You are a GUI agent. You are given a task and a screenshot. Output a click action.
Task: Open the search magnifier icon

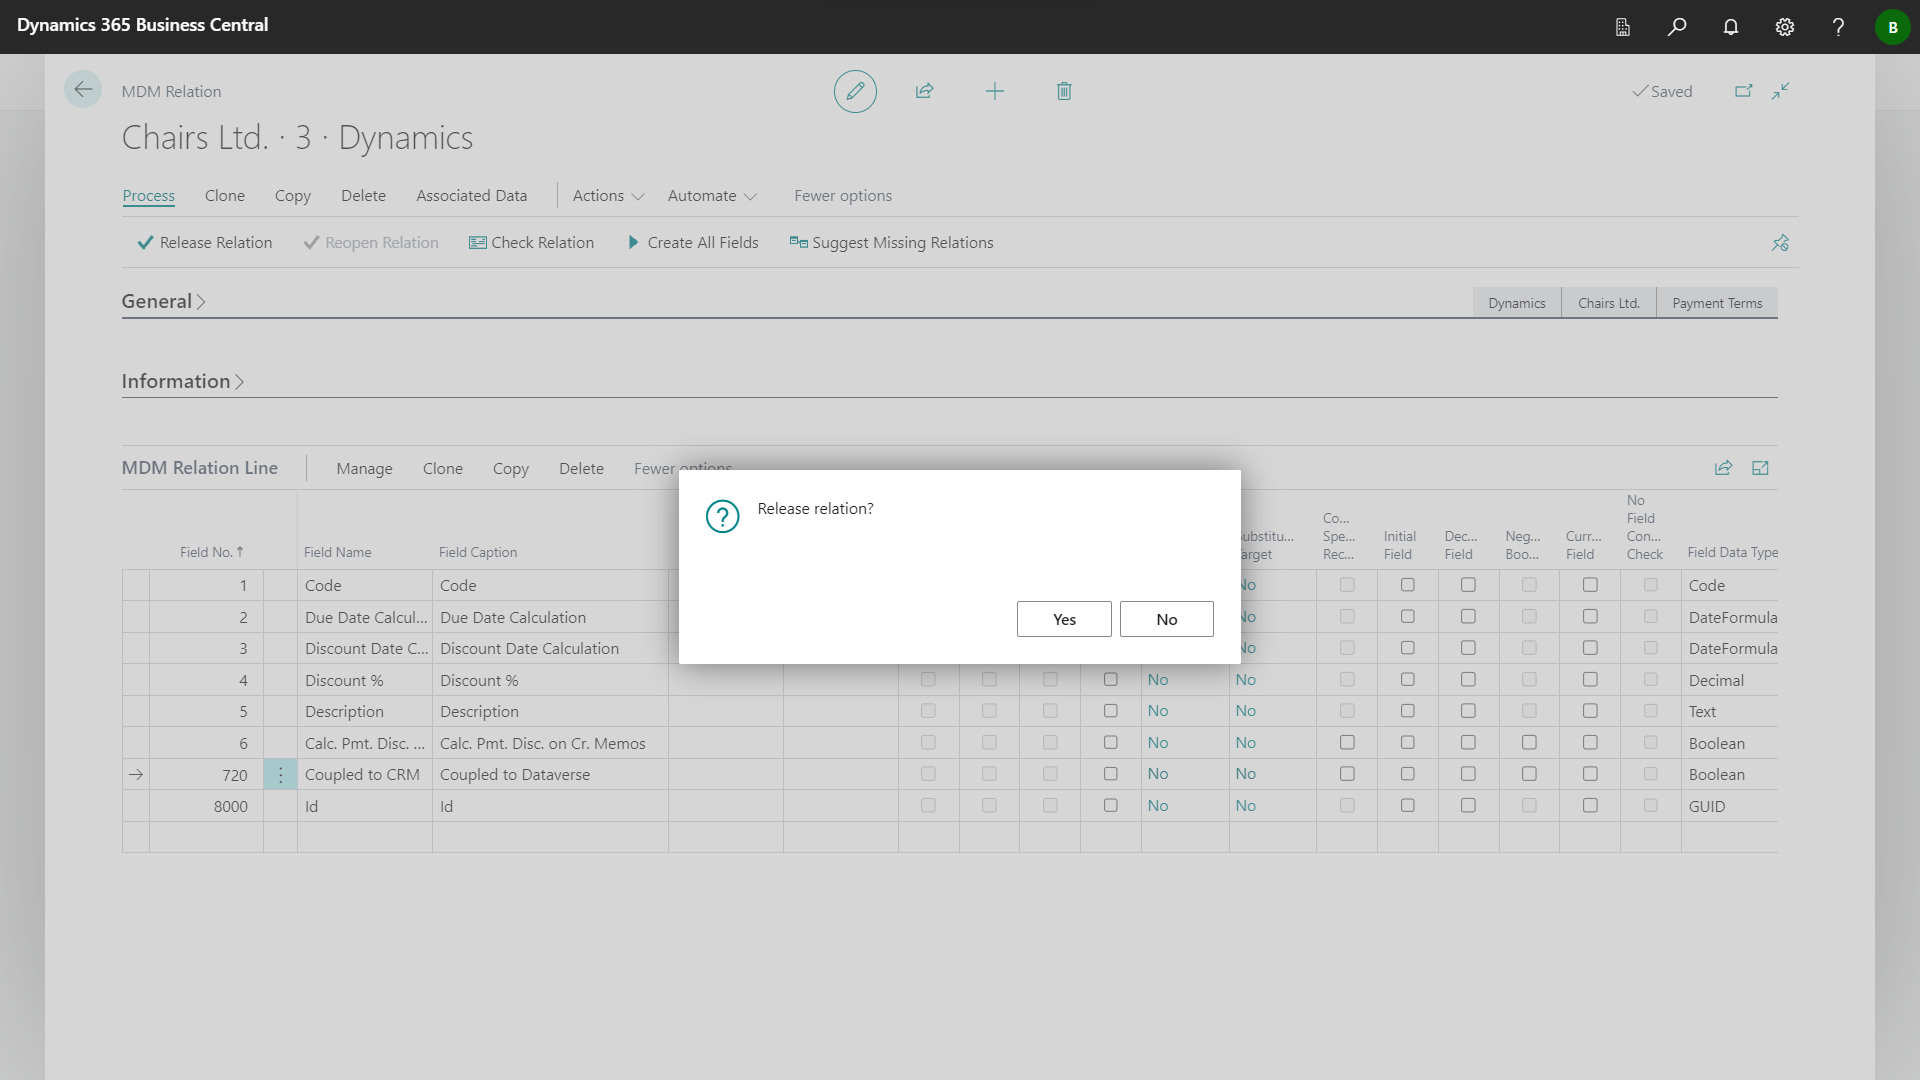click(1677, 27)
